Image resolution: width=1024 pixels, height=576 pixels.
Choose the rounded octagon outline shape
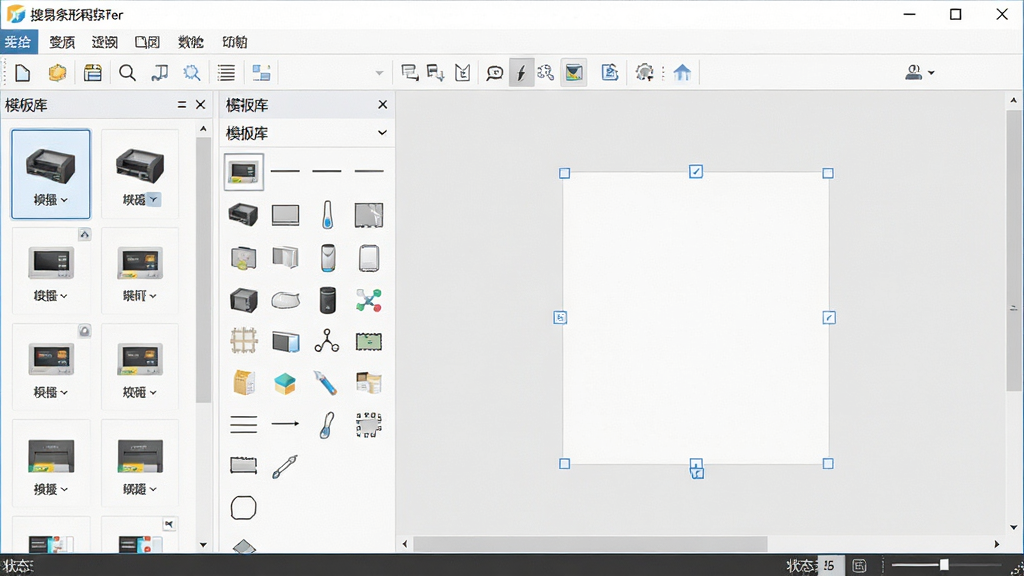[244, 507]
